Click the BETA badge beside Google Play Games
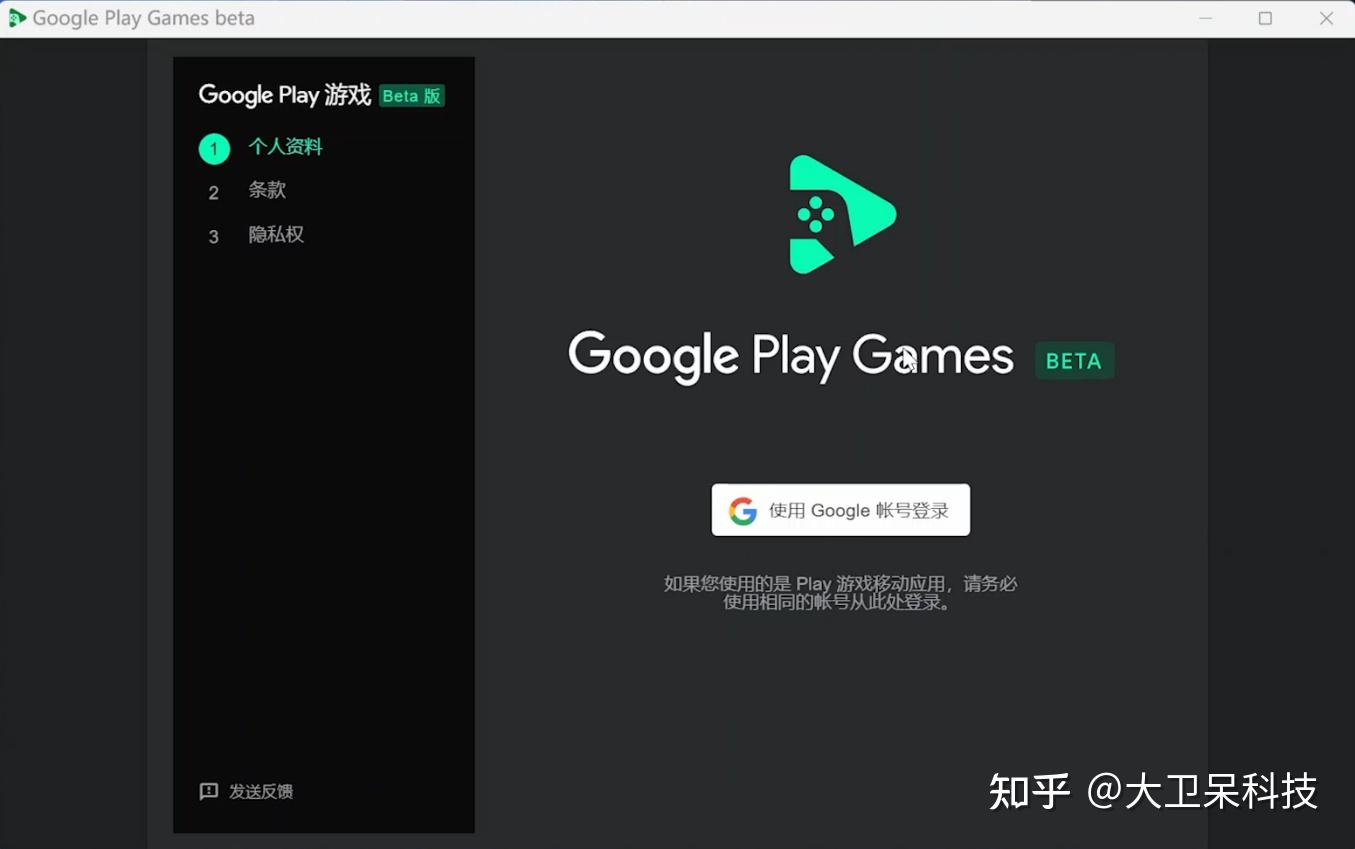 (1074, 361)
